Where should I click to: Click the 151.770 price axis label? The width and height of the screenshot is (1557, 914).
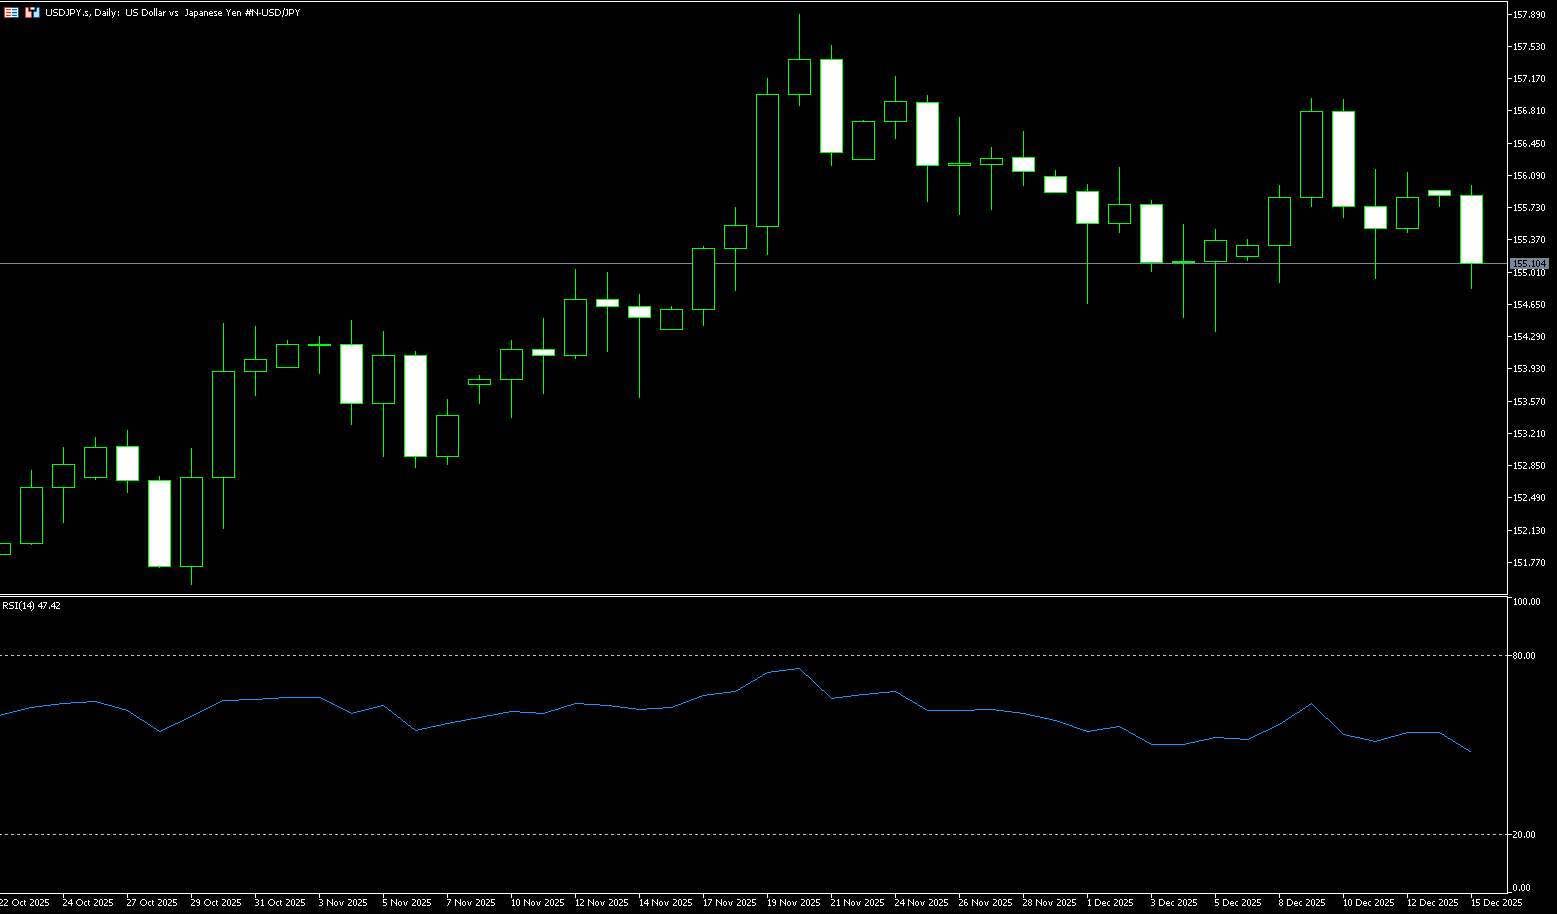(x=1530, y=563)
